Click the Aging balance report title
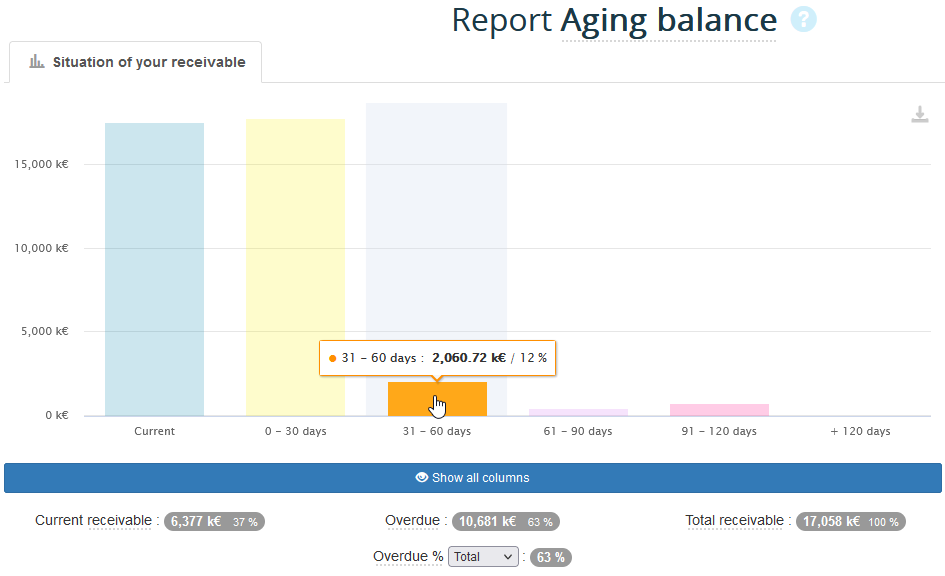Screen dimensions: 945x576 pos(669,20)
